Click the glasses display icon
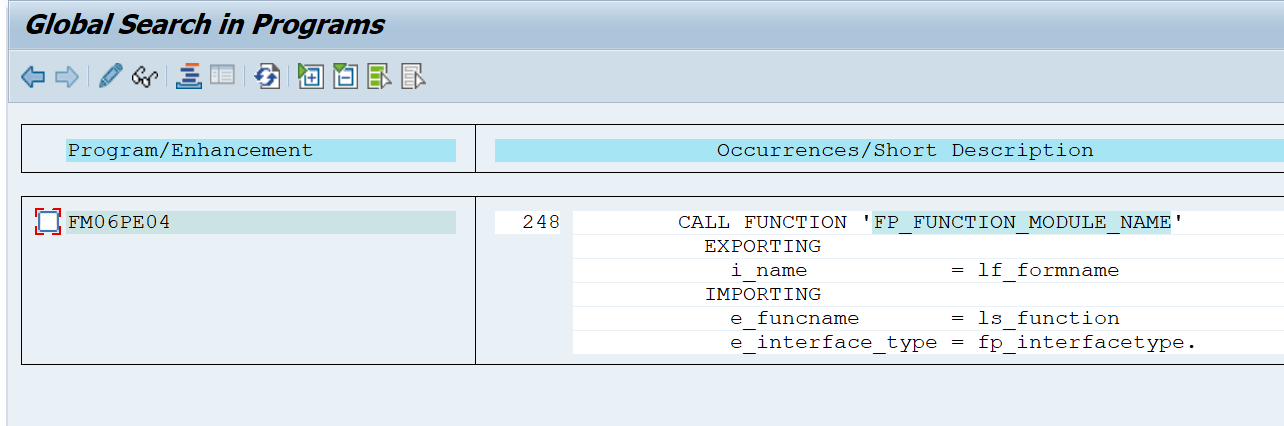Screen dimensions: 1284x426 tap(145, 77)
